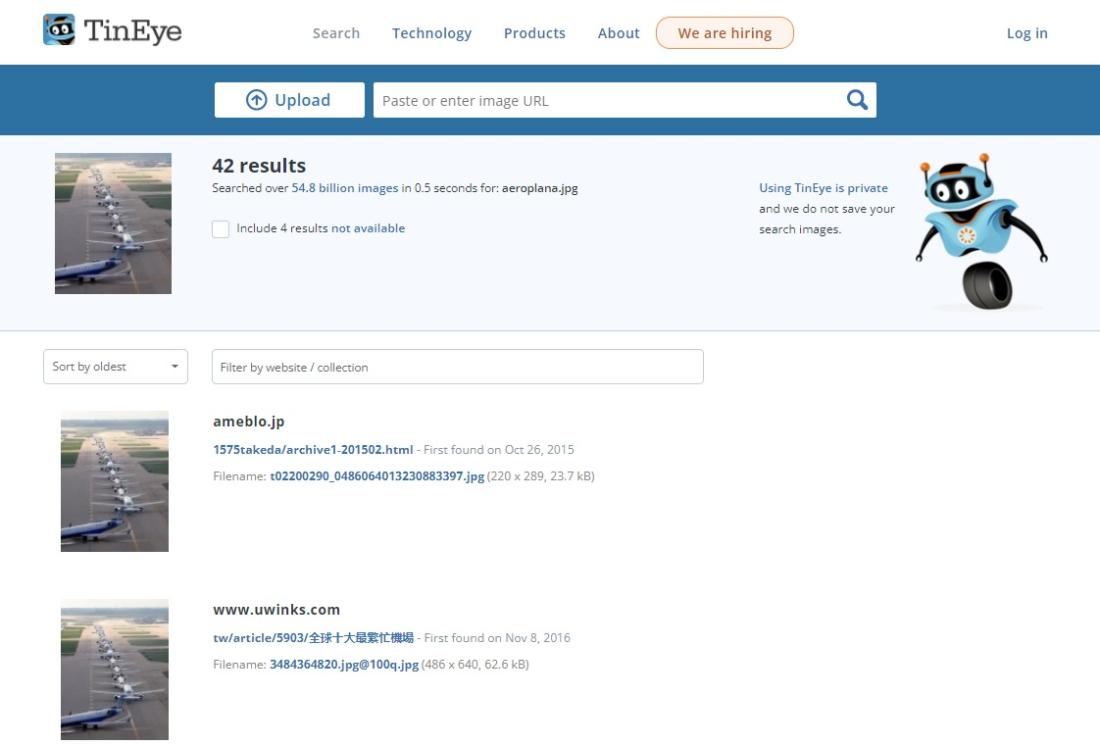Click the magnifying glass search icon

pos(857,100)
